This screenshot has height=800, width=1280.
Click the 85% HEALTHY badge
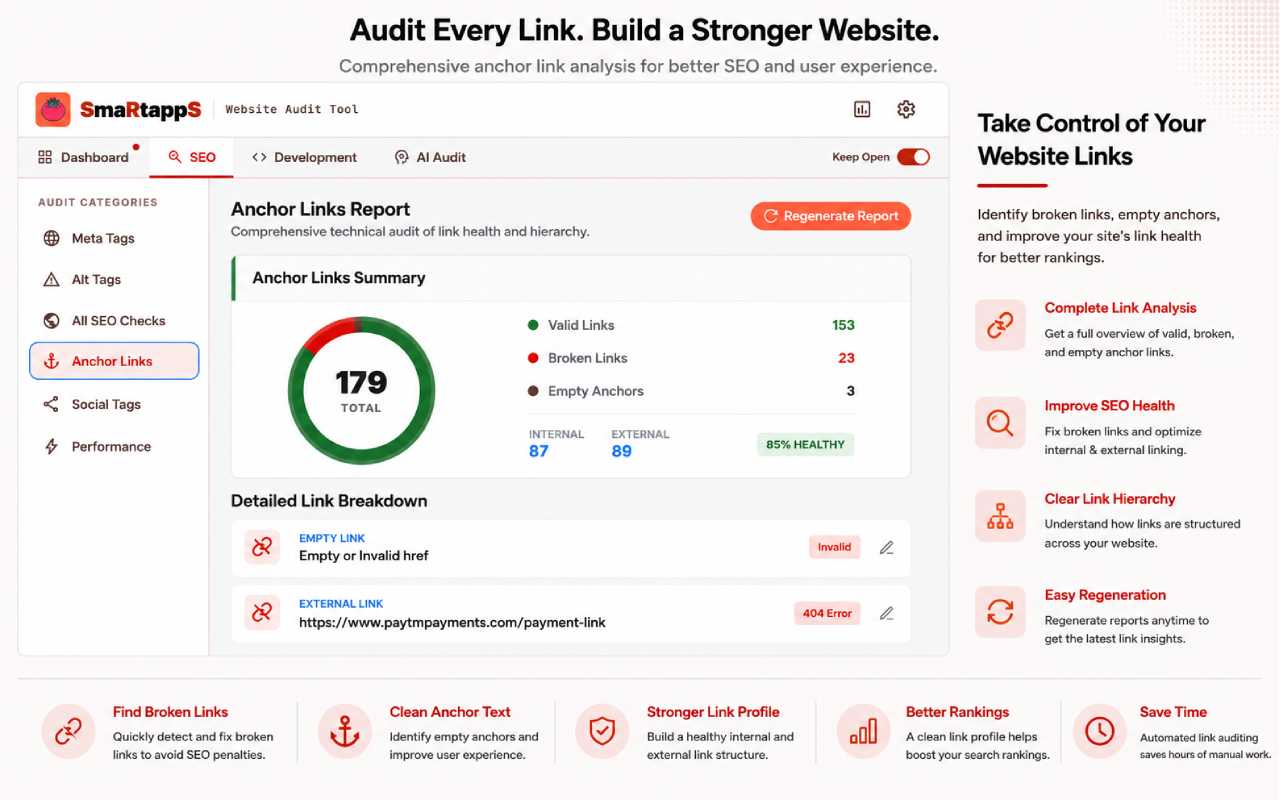805,444
